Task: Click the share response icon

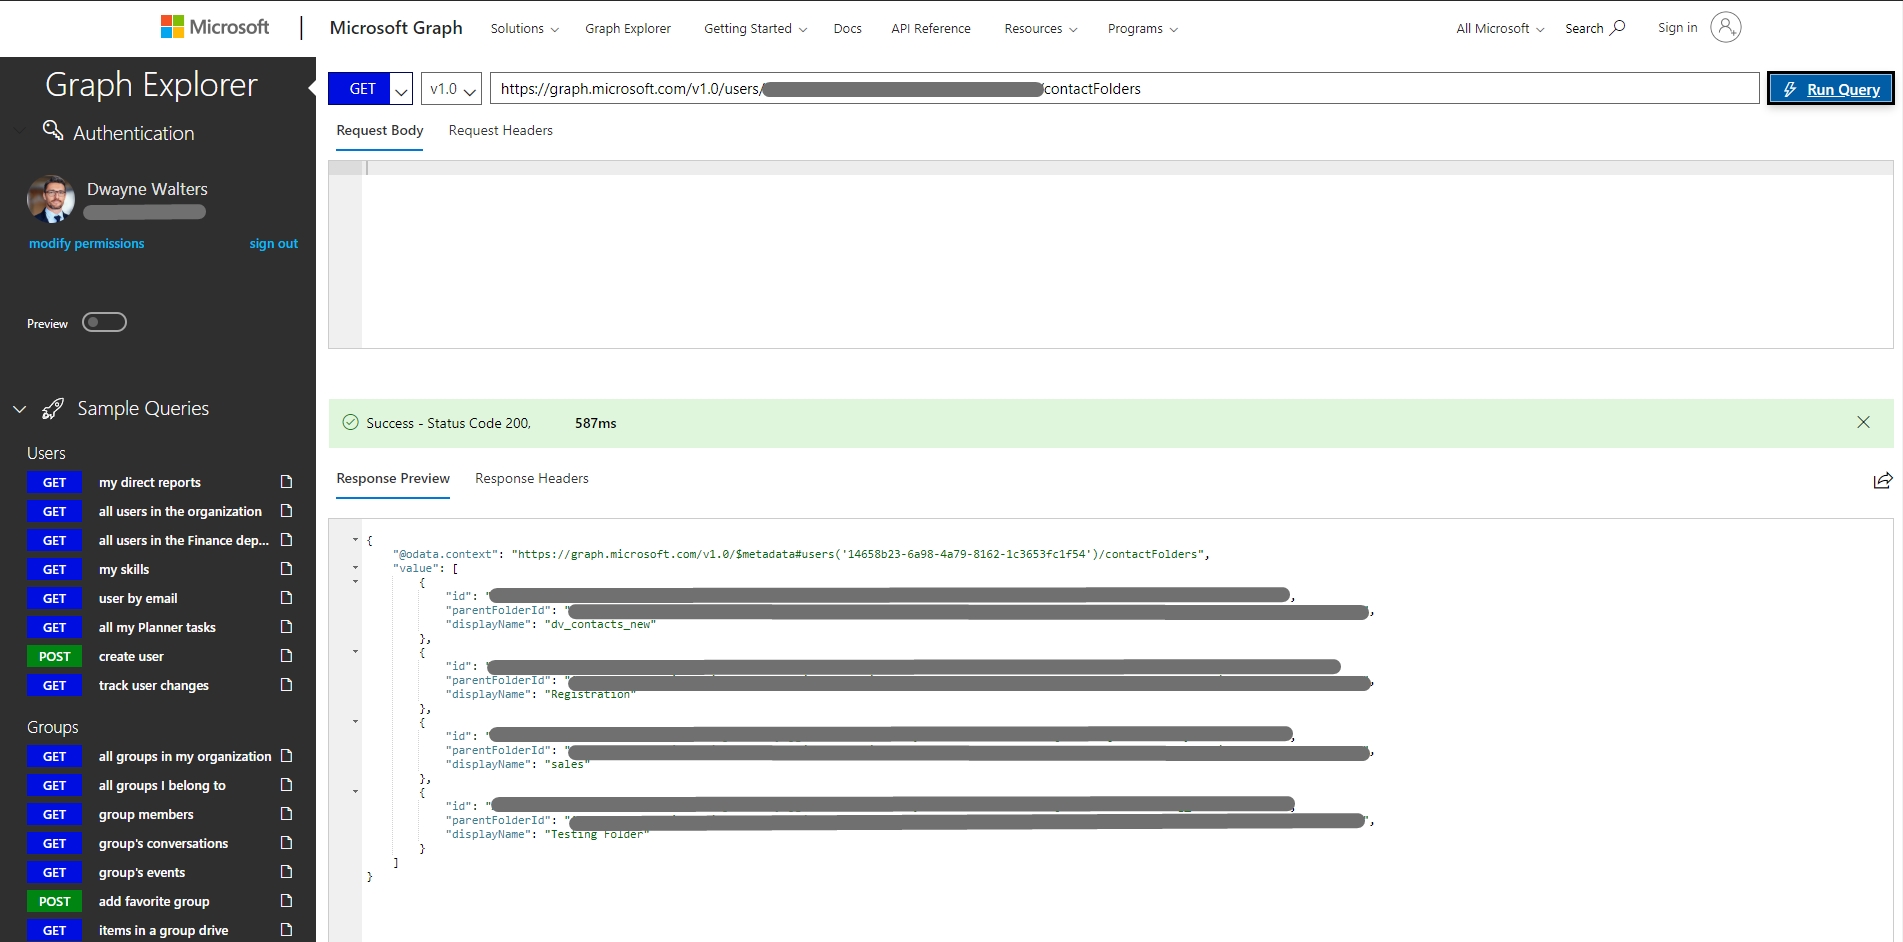Action: [x=1882, y=480]
